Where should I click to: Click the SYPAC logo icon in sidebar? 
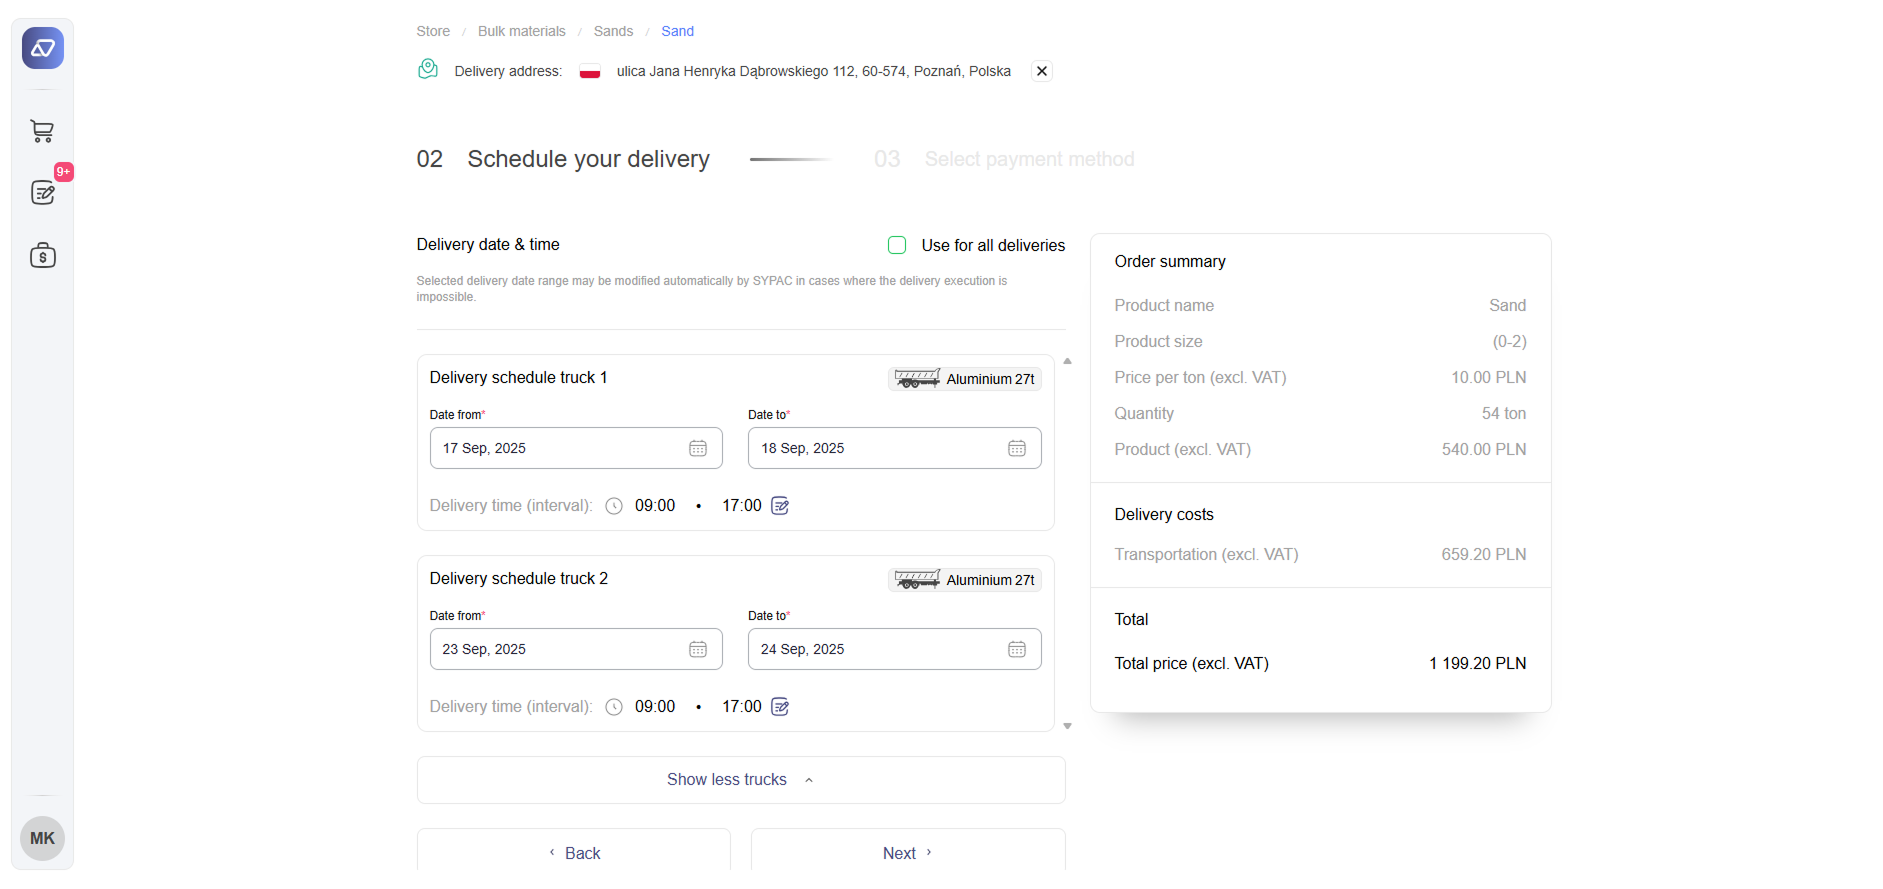point(43,48)
